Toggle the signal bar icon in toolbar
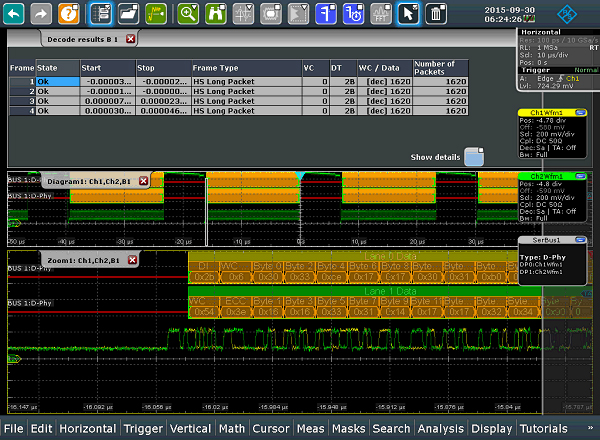The height and width of the screenshot is (440, 600). 101,14
